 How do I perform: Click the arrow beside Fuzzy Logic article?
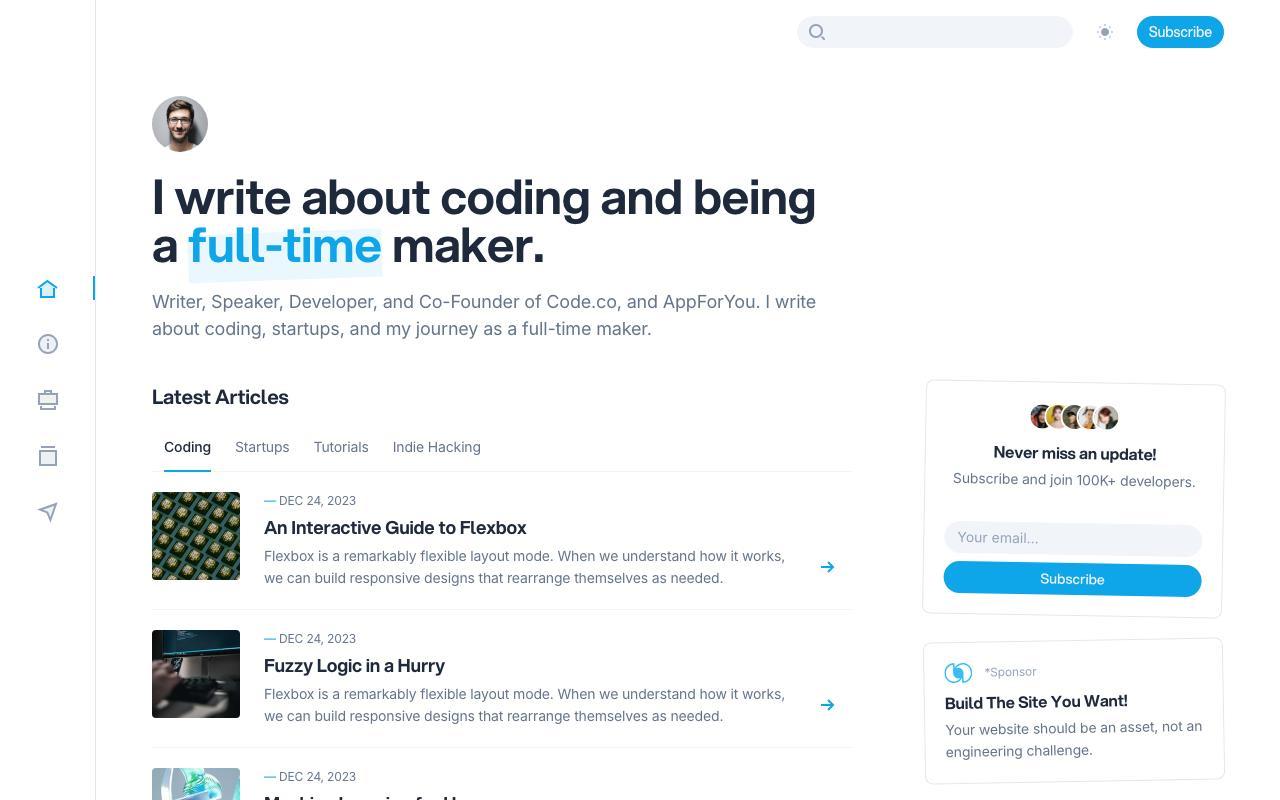point(827,705)
